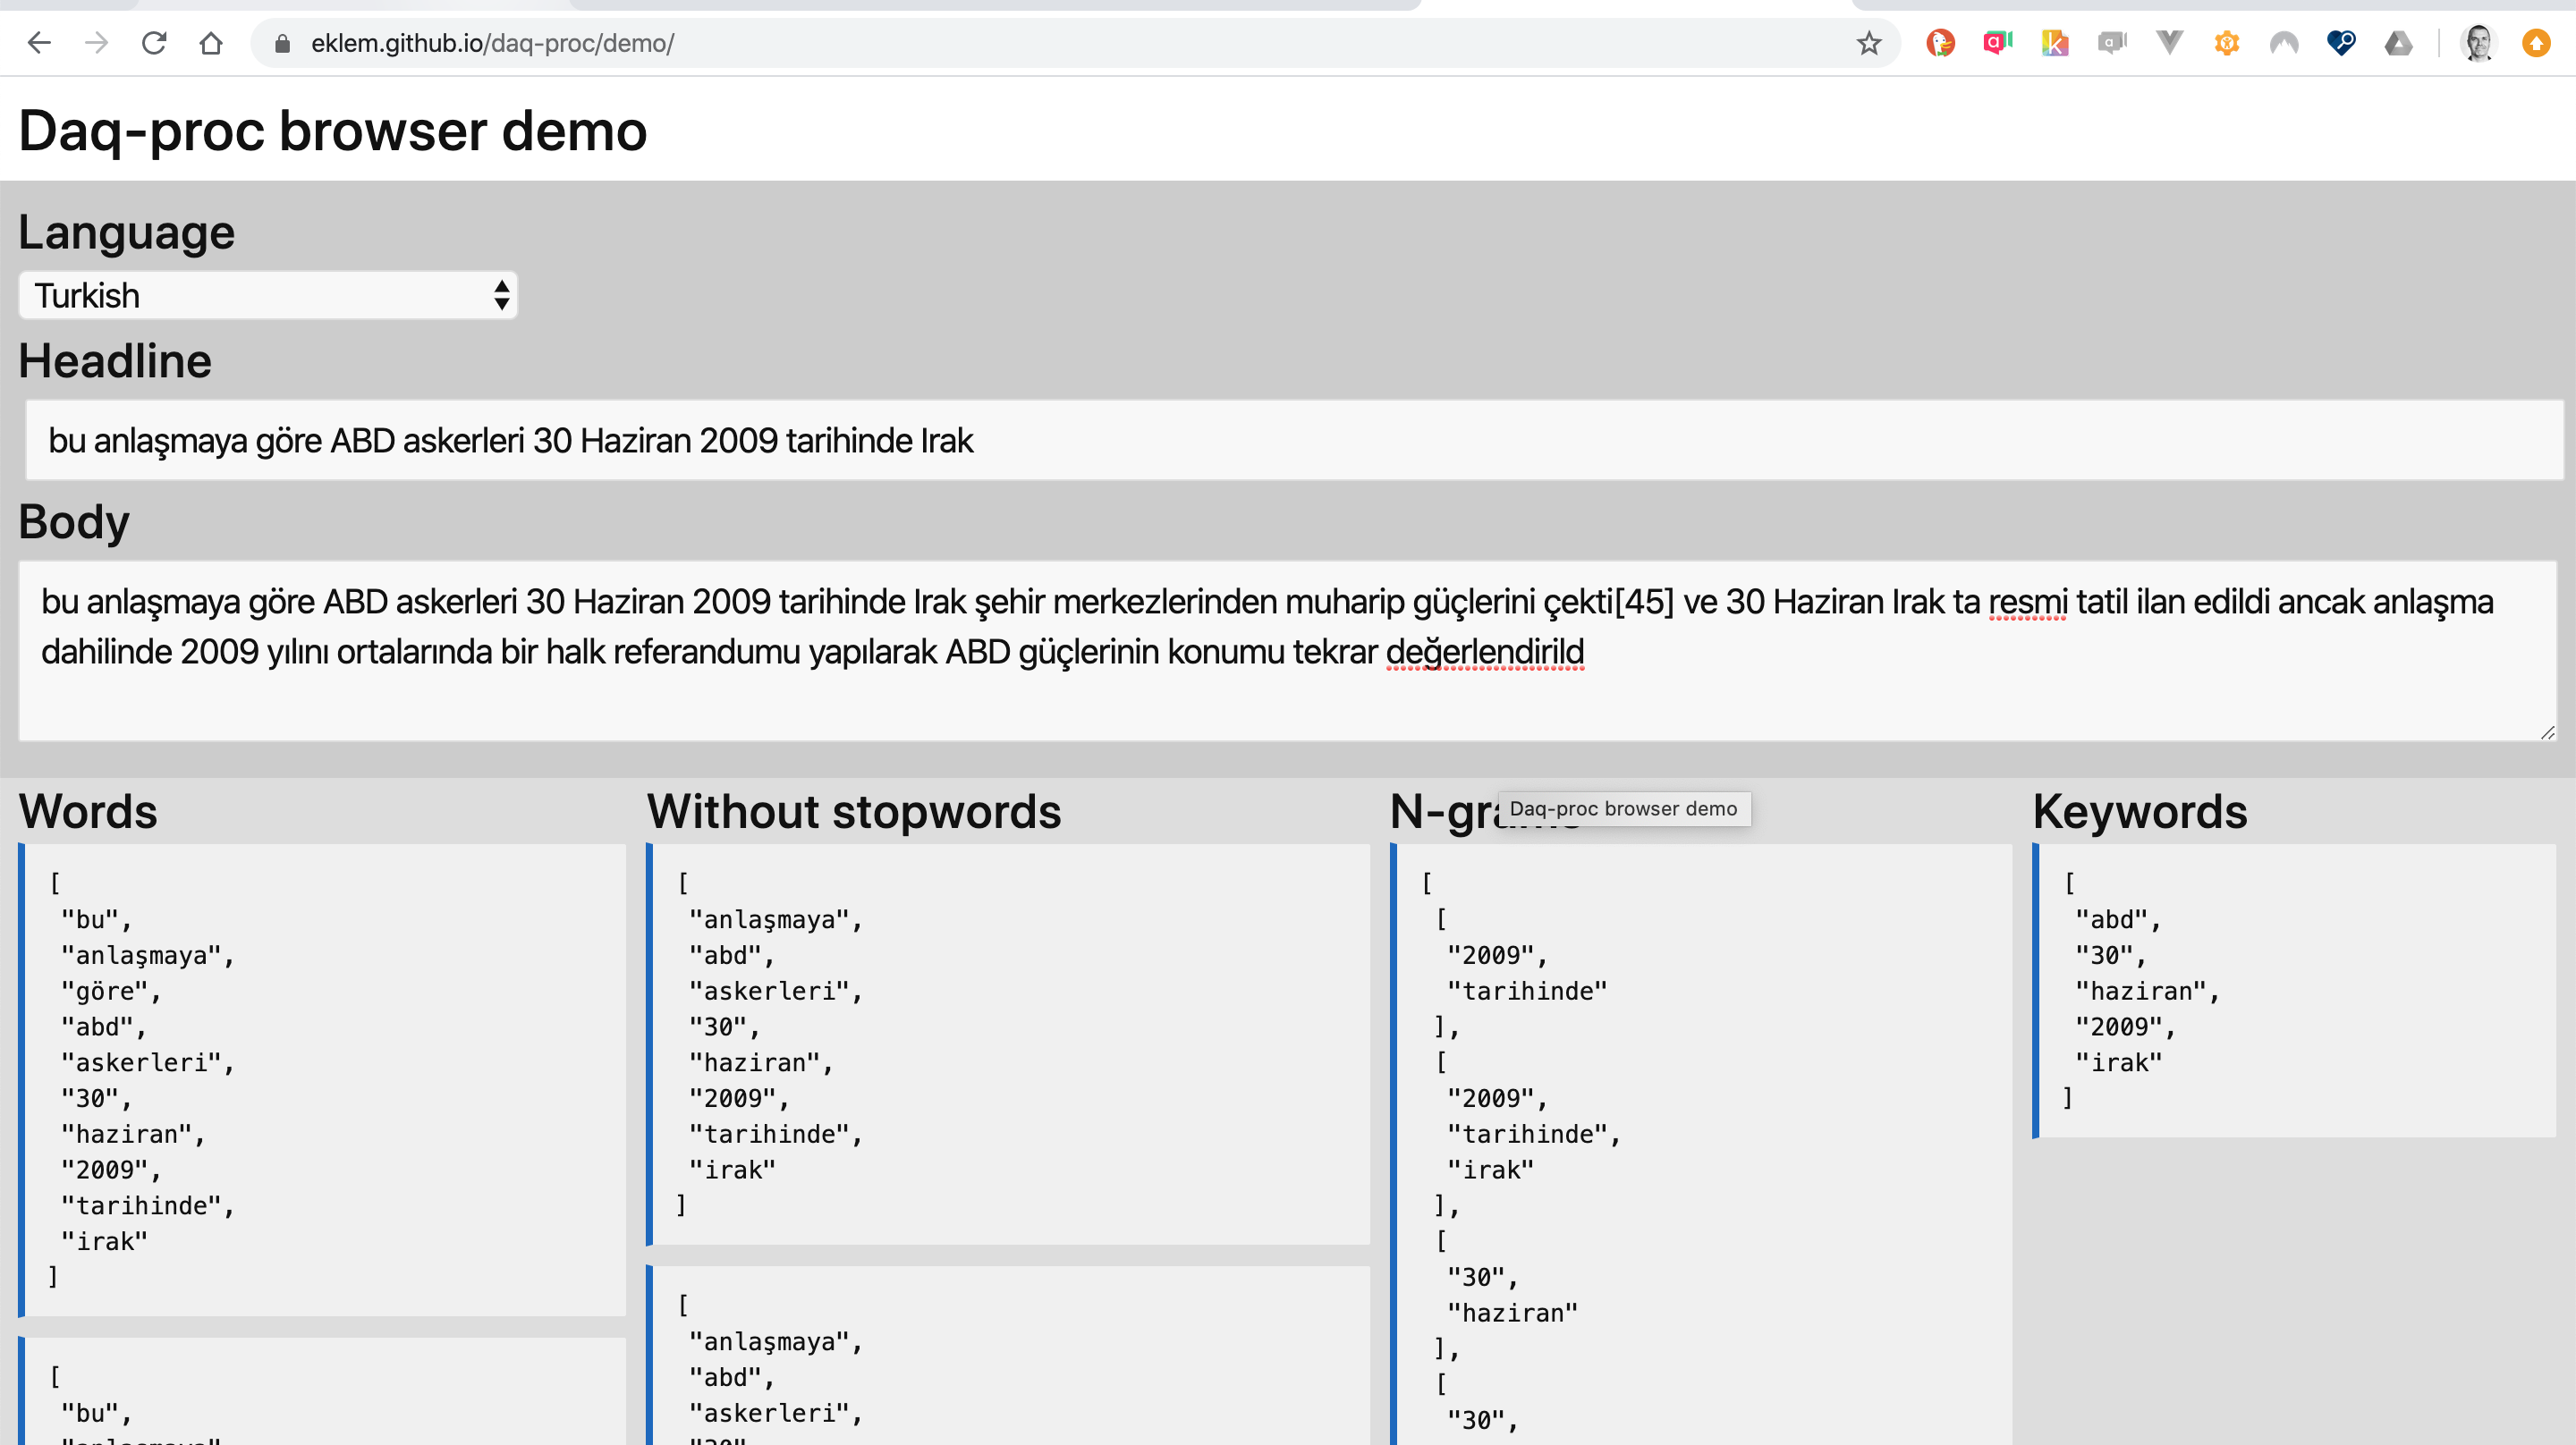Image resolution: width=2576 pixels, height=1445 pixels.
Task: Click the site security padlock
Action: (281, 43)
